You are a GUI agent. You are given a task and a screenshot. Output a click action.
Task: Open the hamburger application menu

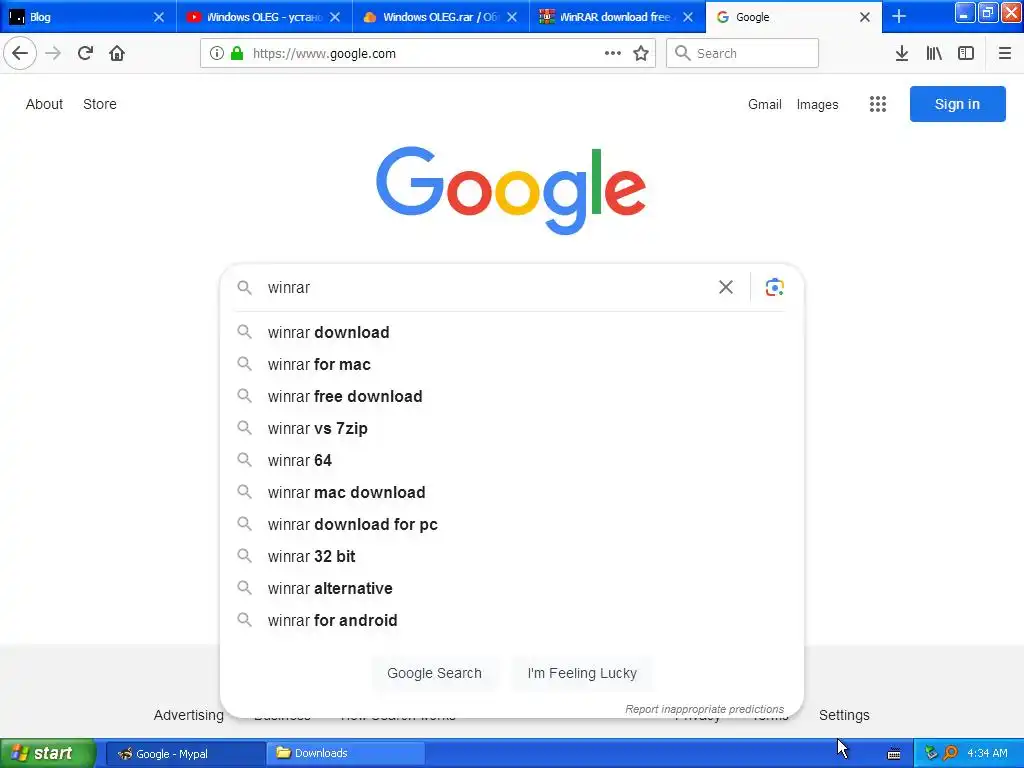(x=1004, y=54)
